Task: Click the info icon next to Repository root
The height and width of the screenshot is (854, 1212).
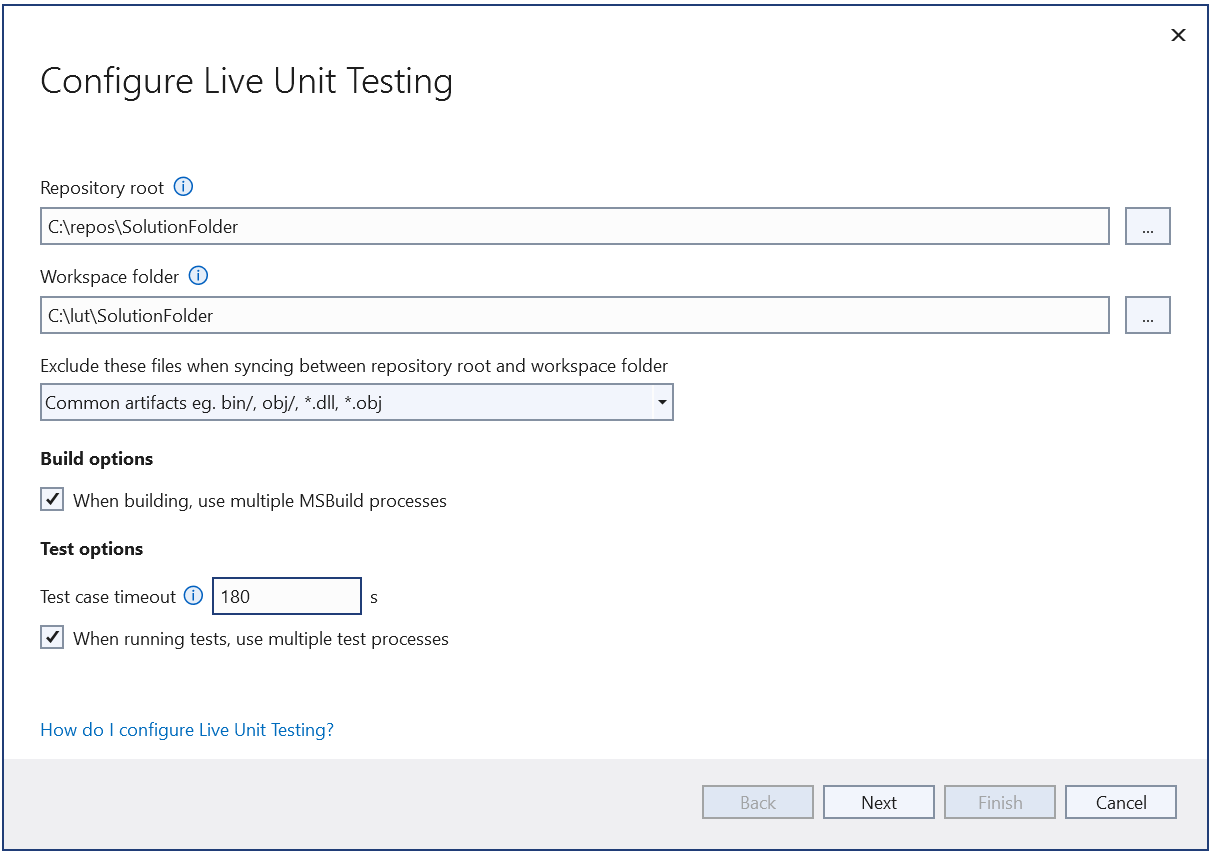Action: click(184, 187)
